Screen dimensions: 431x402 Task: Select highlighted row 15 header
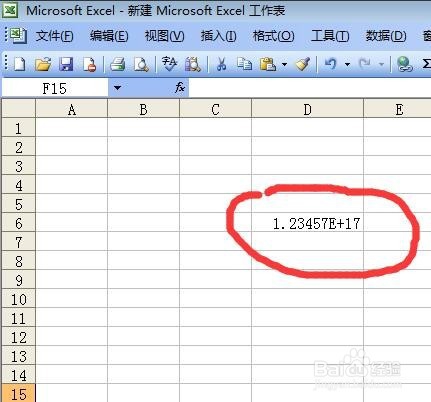pos(18,393)
